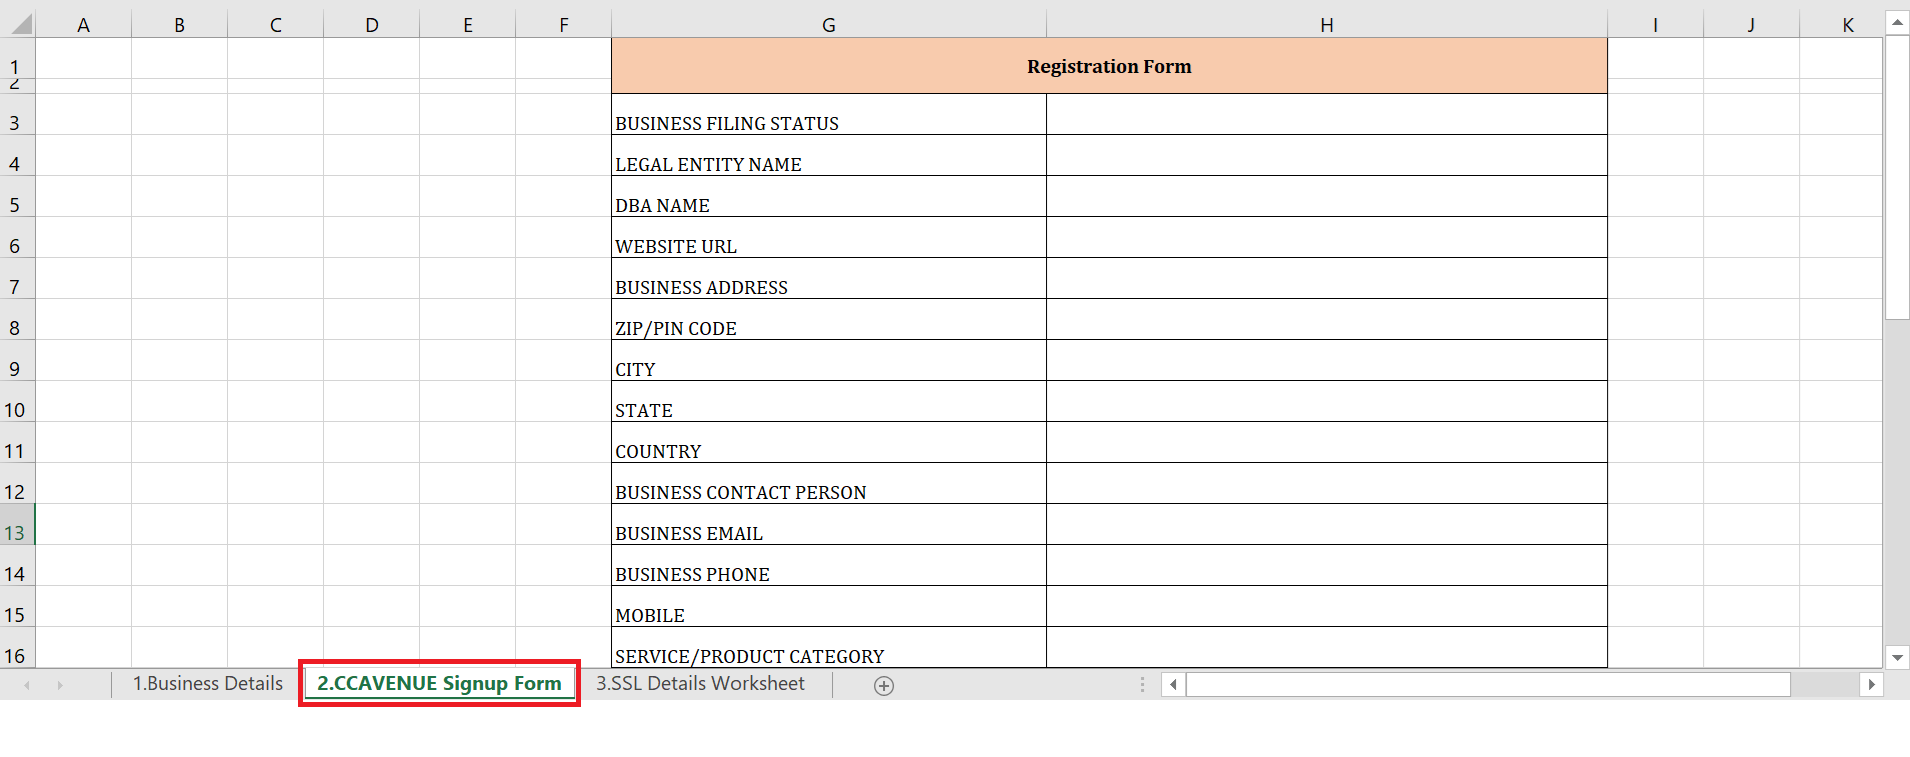Click the previous sheet navigation arrow
1910x757 pixels.
click(x=27, y=685)
